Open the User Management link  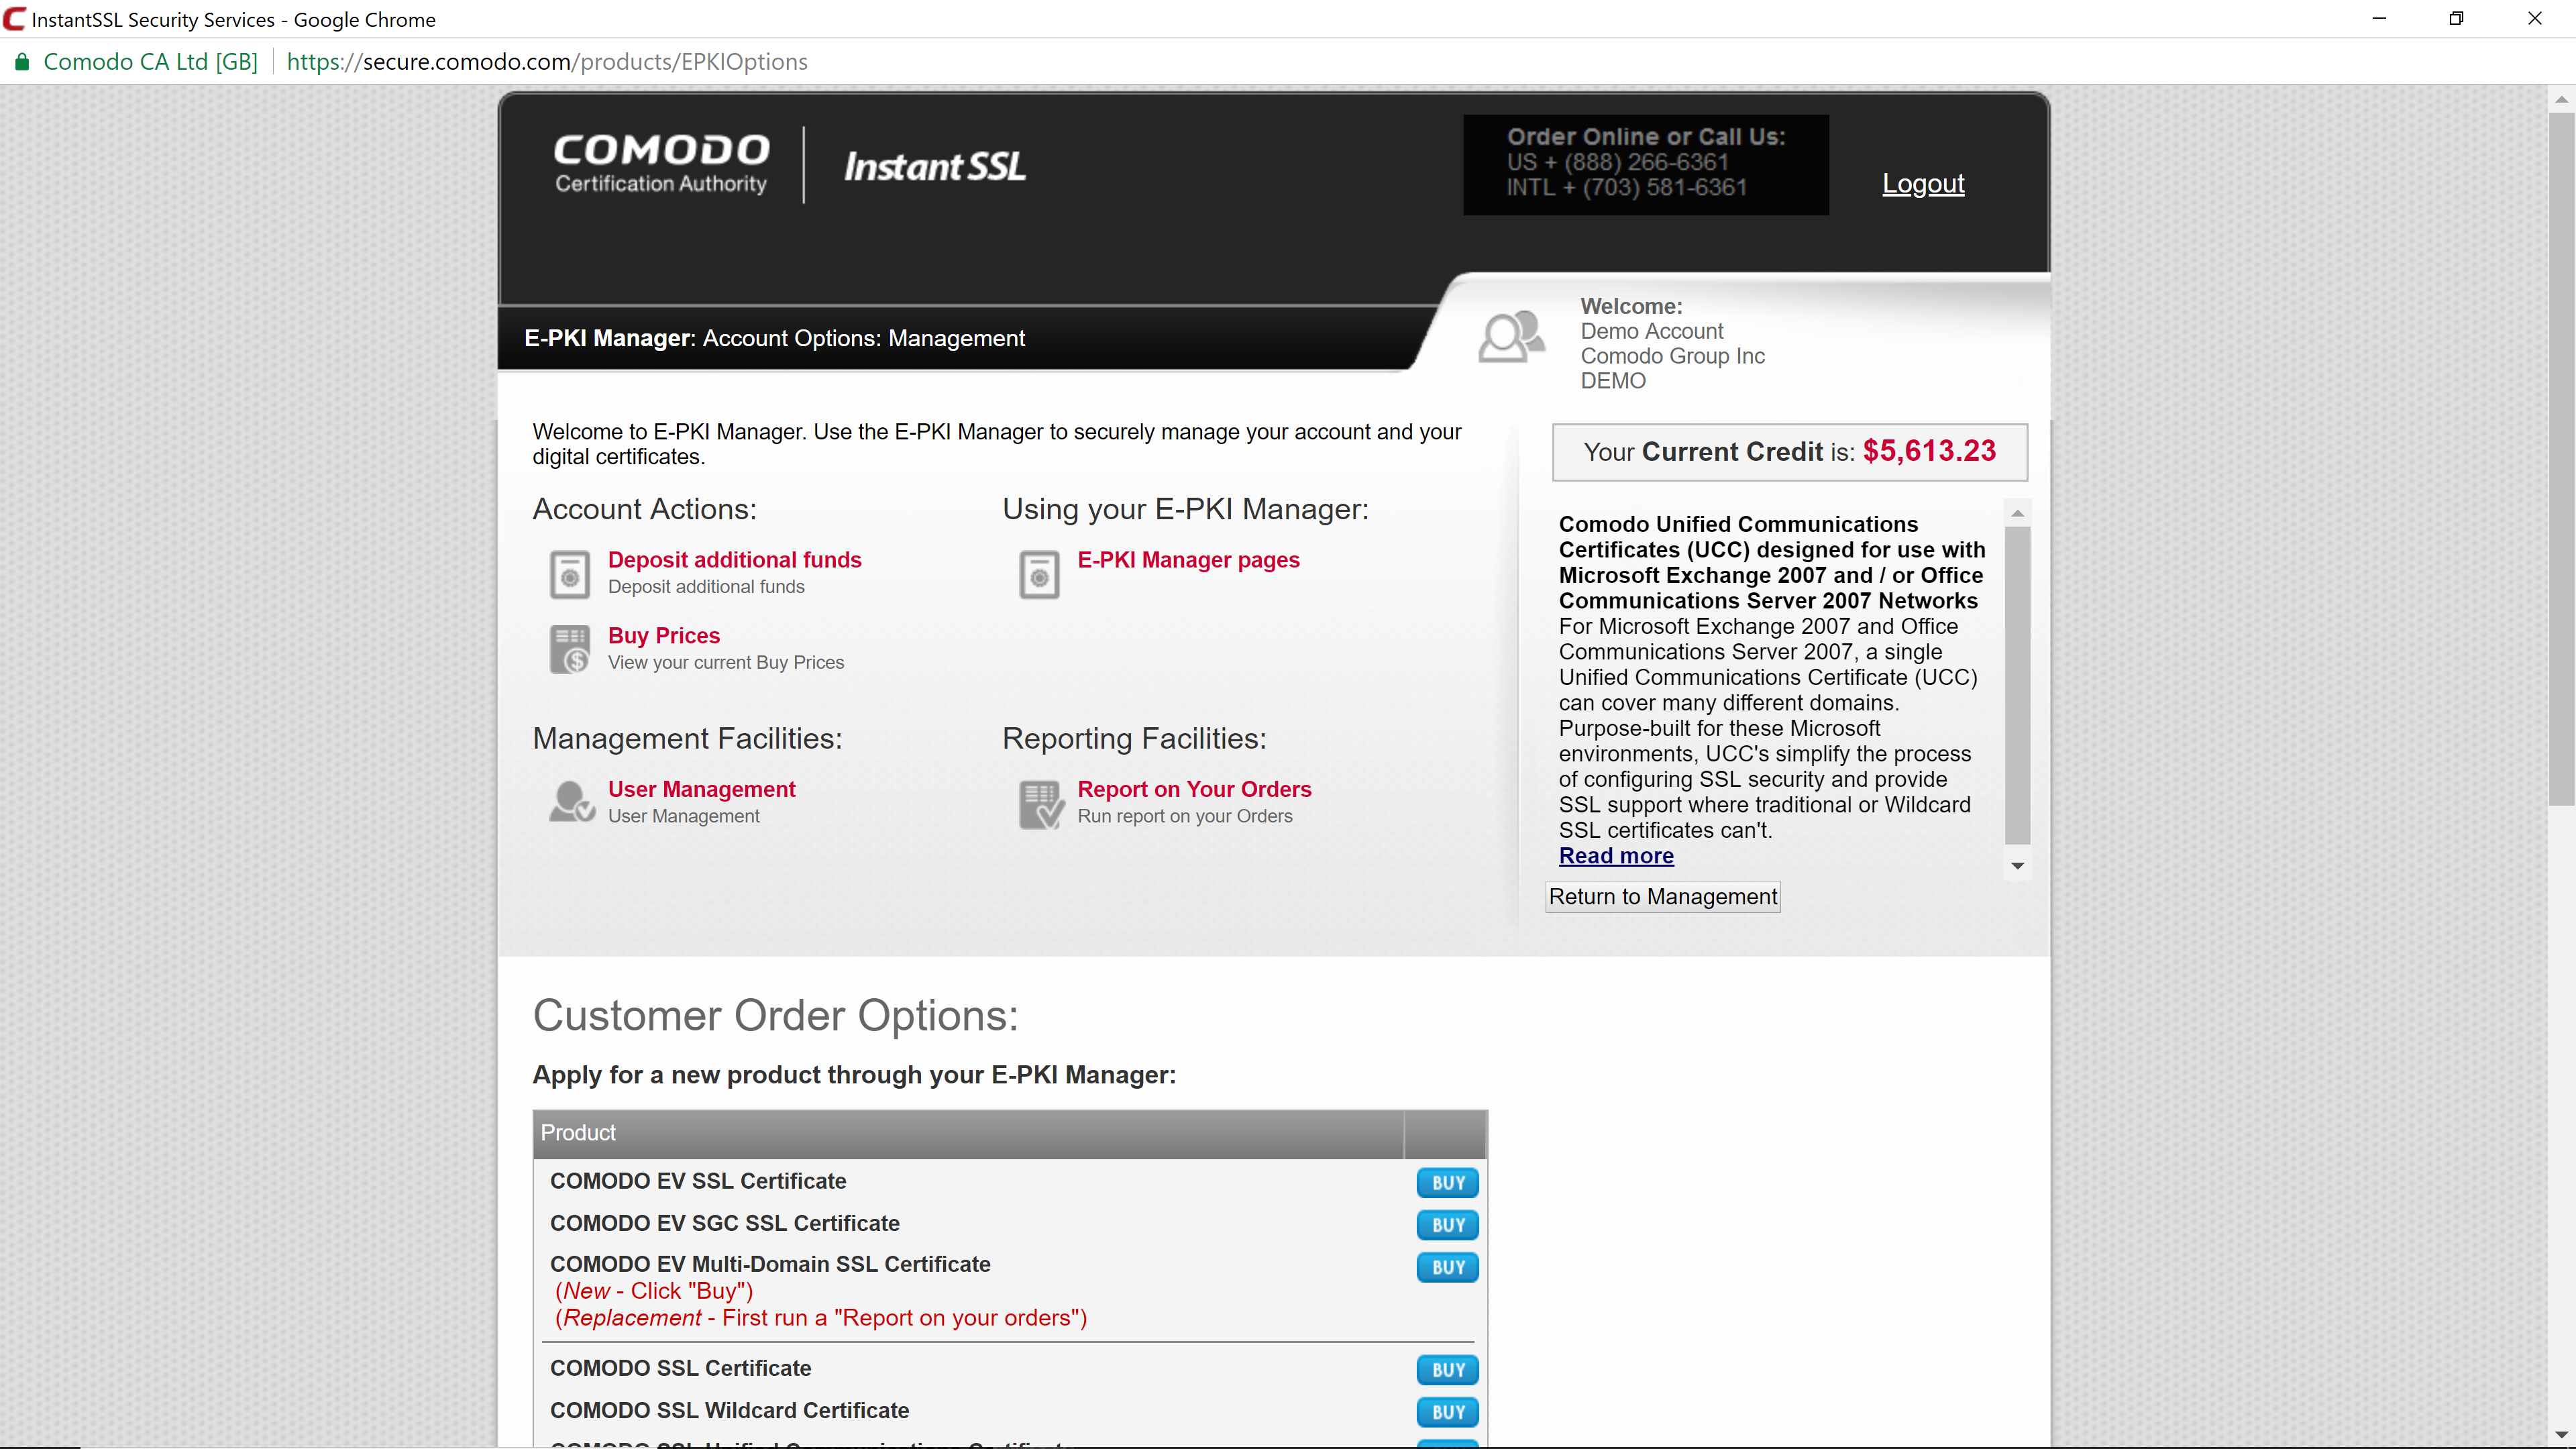[x=701, y=789]
